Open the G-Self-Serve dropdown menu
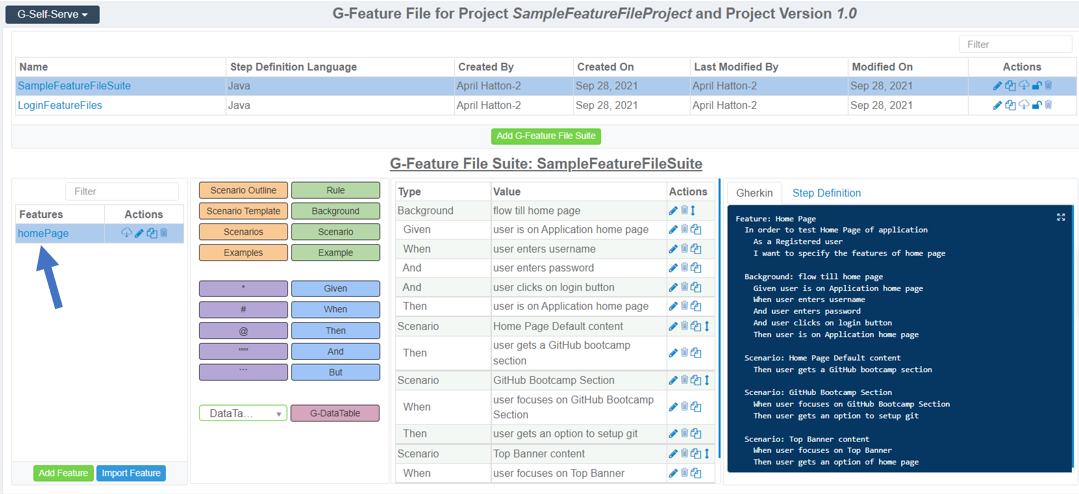Screen dimensions: 1079x494 (x=52, y=14)
